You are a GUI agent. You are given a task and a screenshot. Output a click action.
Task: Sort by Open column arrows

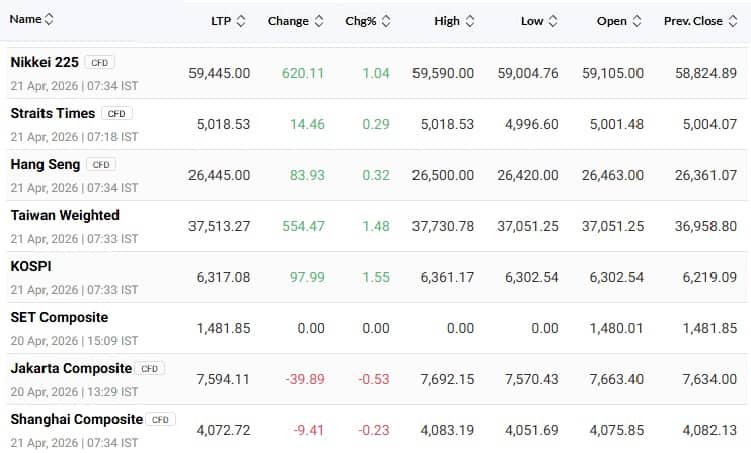point(637,21)
